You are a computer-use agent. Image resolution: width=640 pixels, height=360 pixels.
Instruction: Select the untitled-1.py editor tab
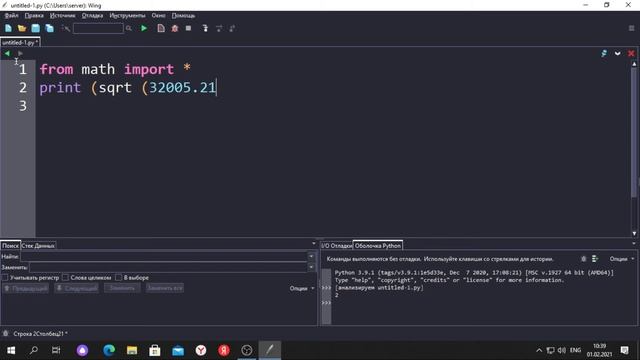[x=20, y=42]
